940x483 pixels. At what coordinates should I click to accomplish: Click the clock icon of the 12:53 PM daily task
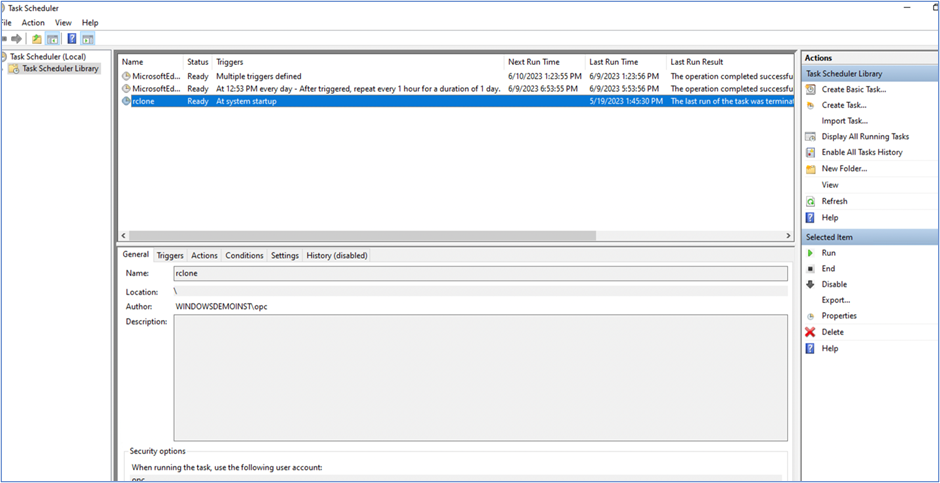coord(126,89)
